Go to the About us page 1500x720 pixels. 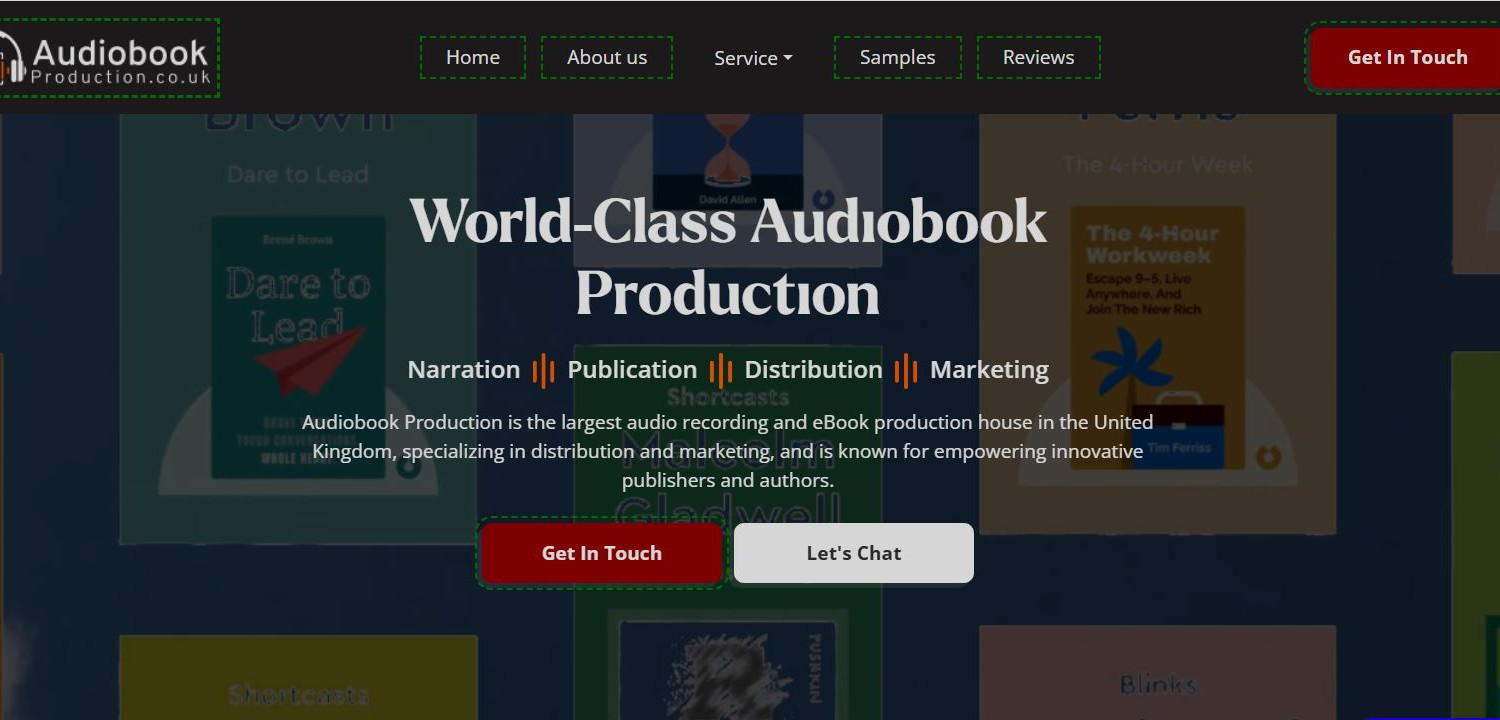607,58
